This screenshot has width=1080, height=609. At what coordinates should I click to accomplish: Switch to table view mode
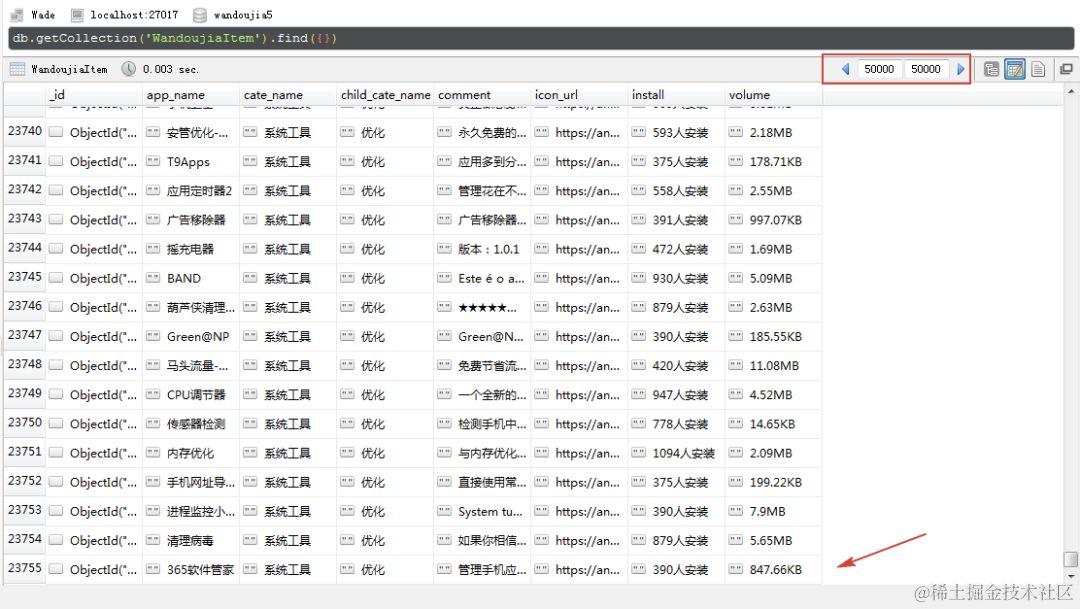[1015, 69]
